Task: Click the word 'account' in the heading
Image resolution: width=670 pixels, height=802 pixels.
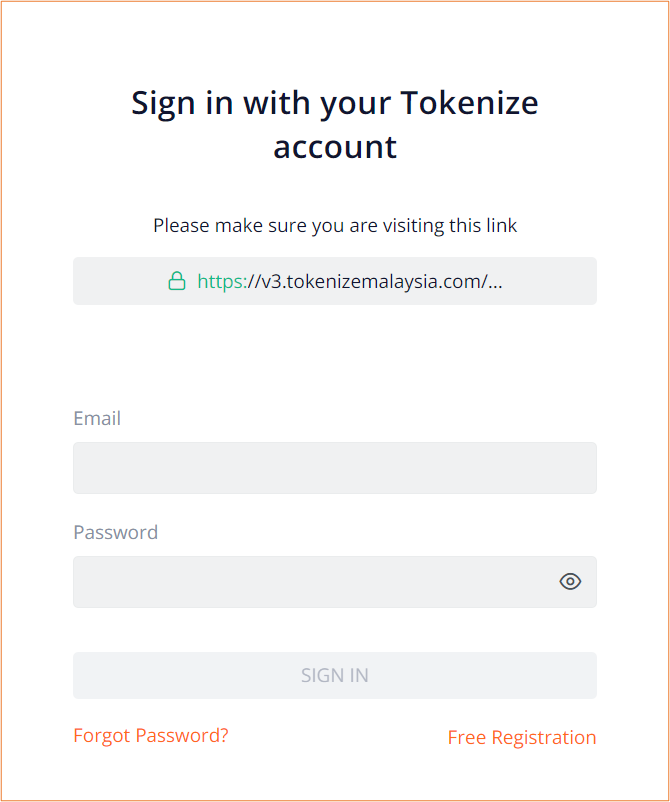Action: (335, 147)
